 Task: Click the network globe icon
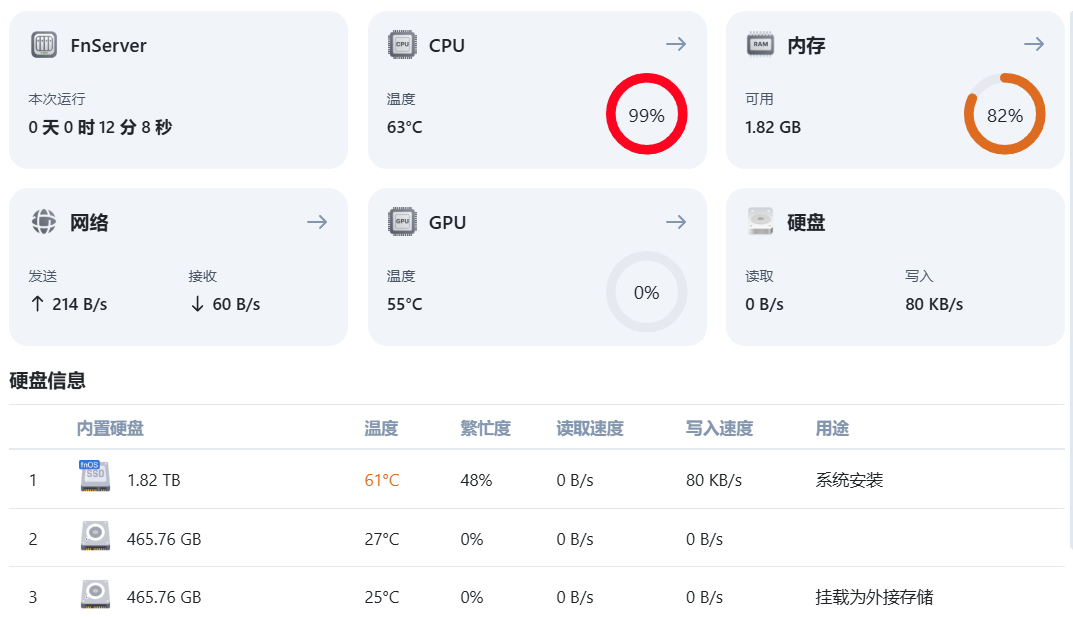coord(44,222)
